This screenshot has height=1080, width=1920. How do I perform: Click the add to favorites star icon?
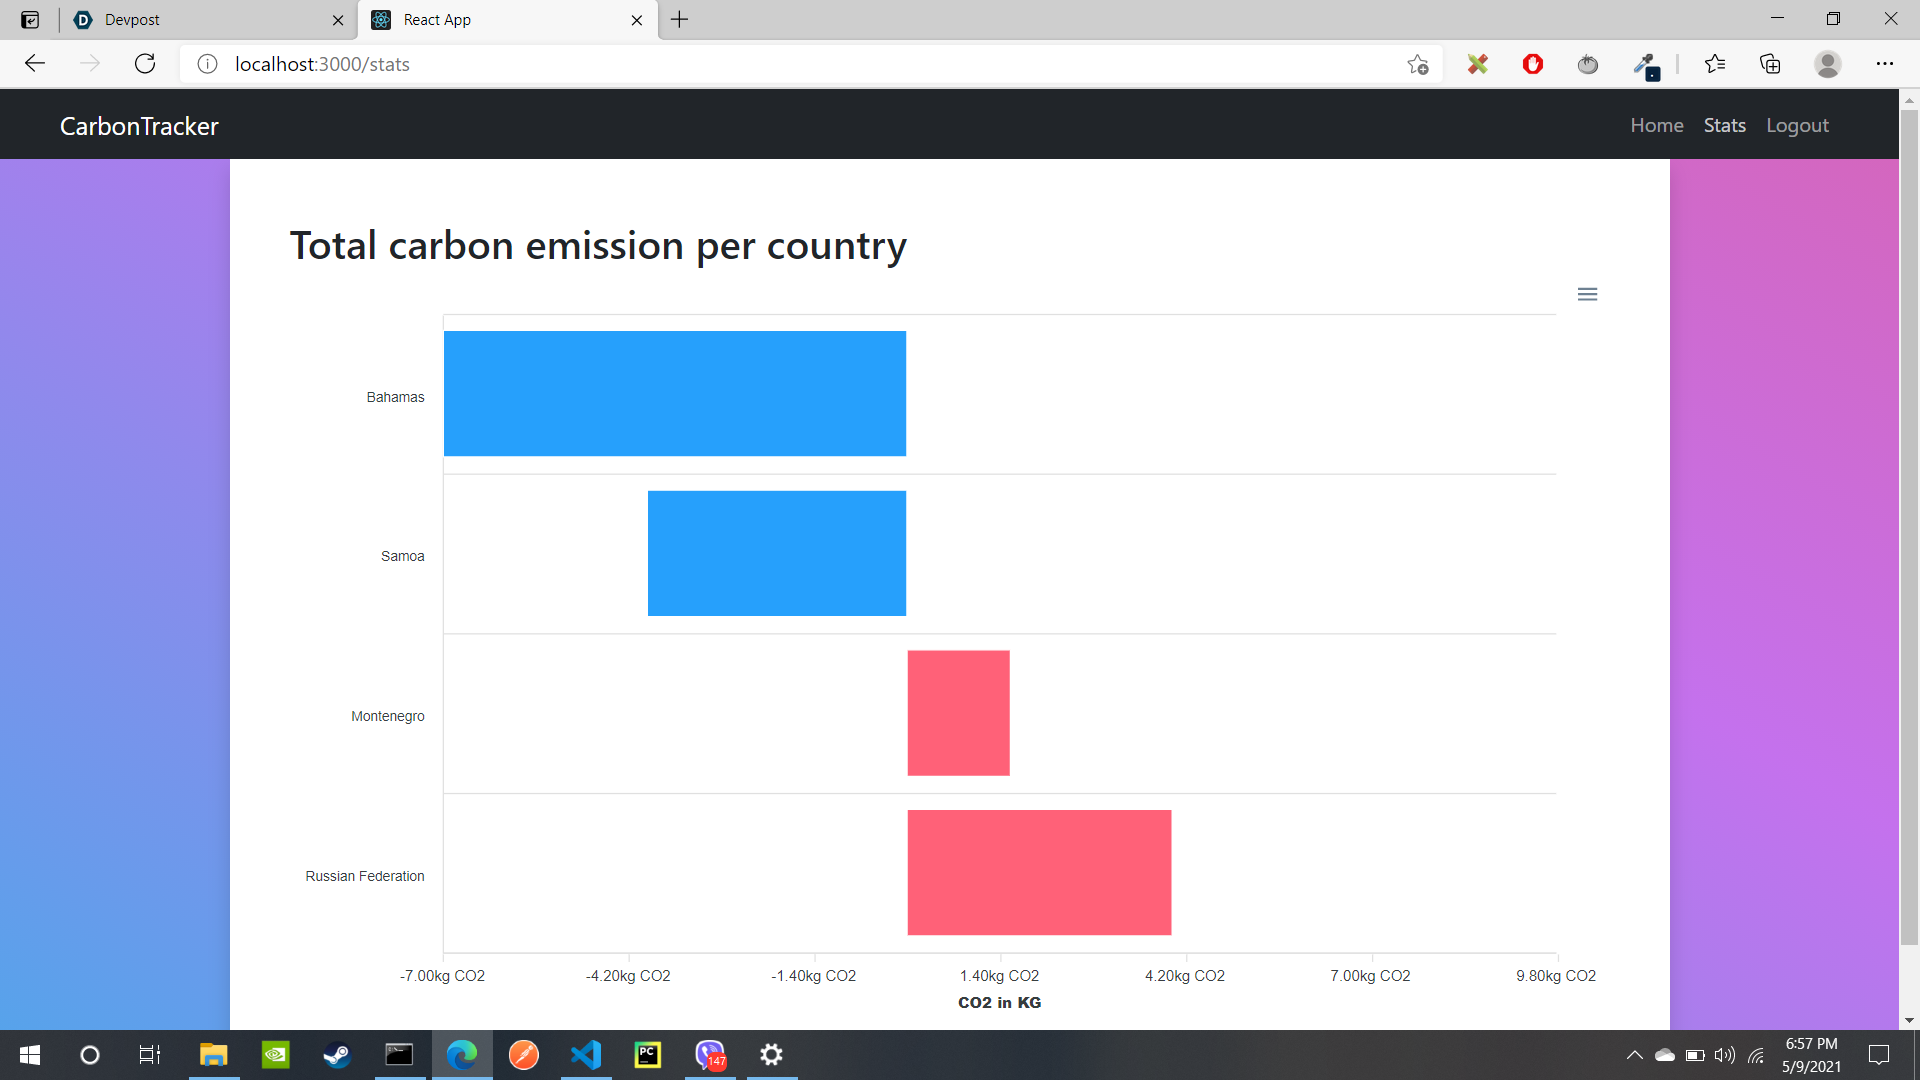[x=1417, y=64]
